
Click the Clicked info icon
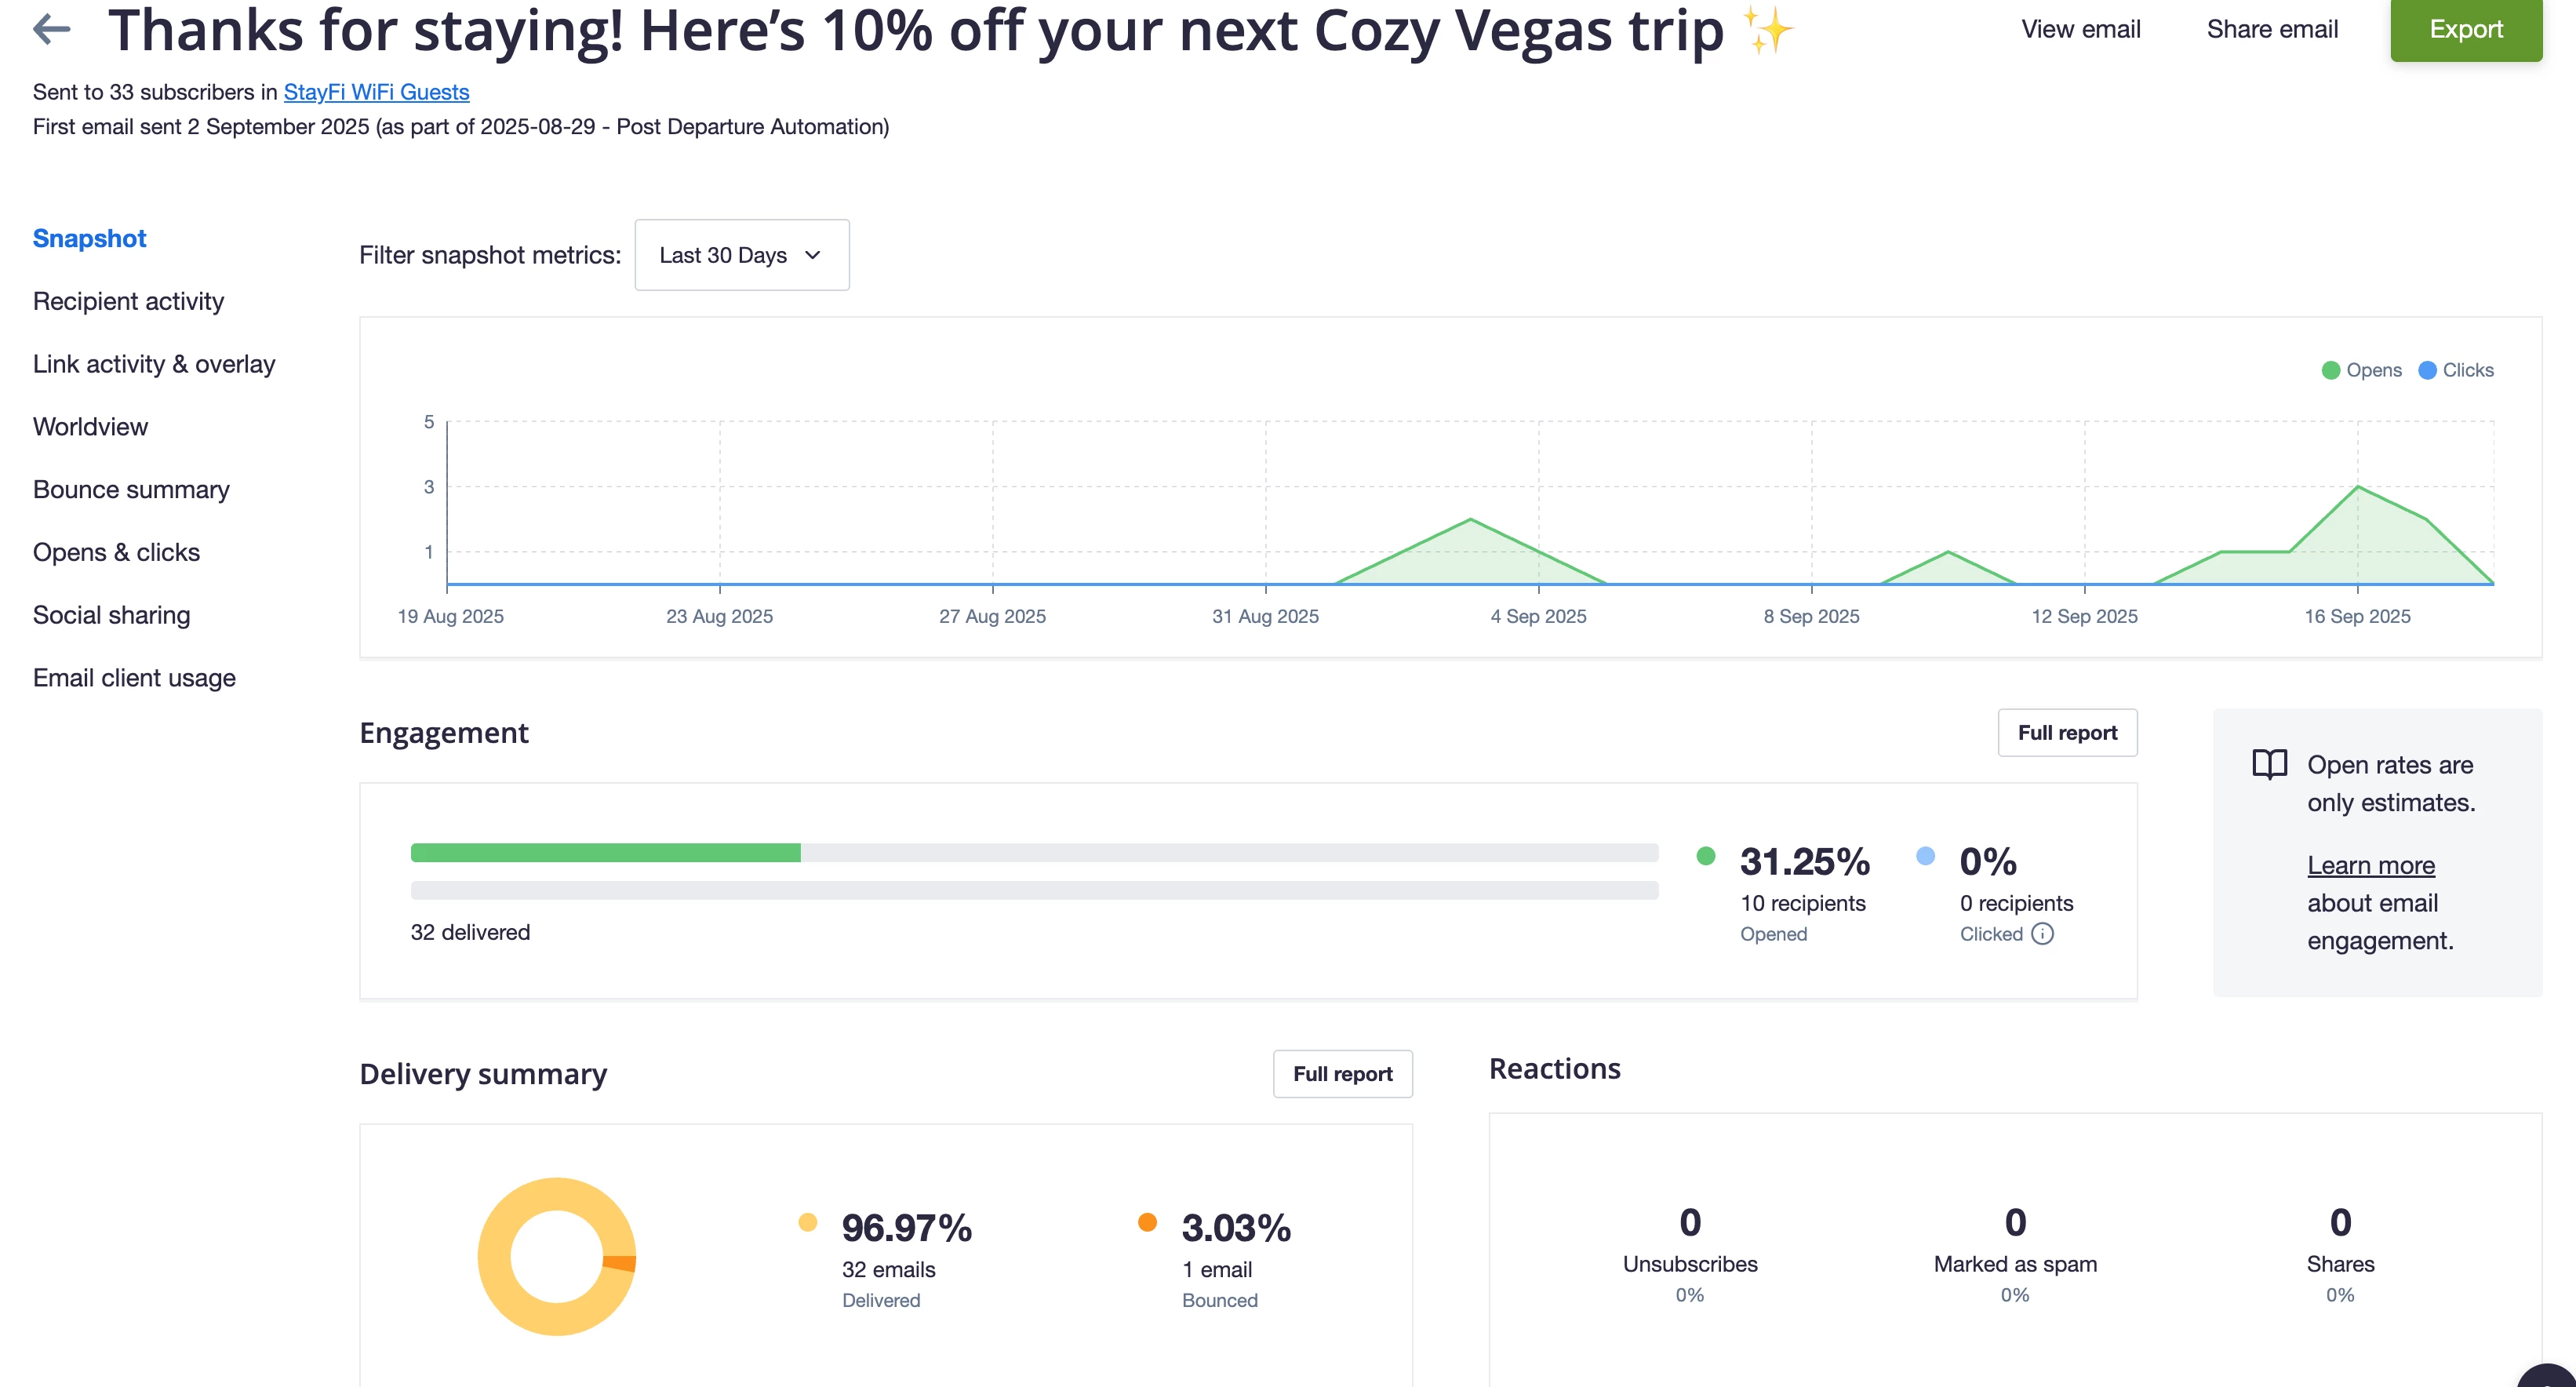2043,934
